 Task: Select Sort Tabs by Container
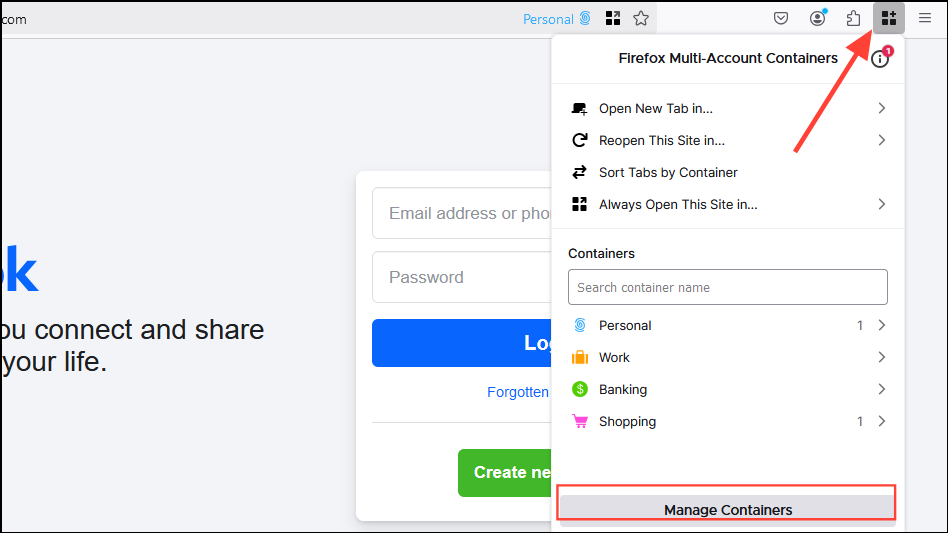(728, 172)
